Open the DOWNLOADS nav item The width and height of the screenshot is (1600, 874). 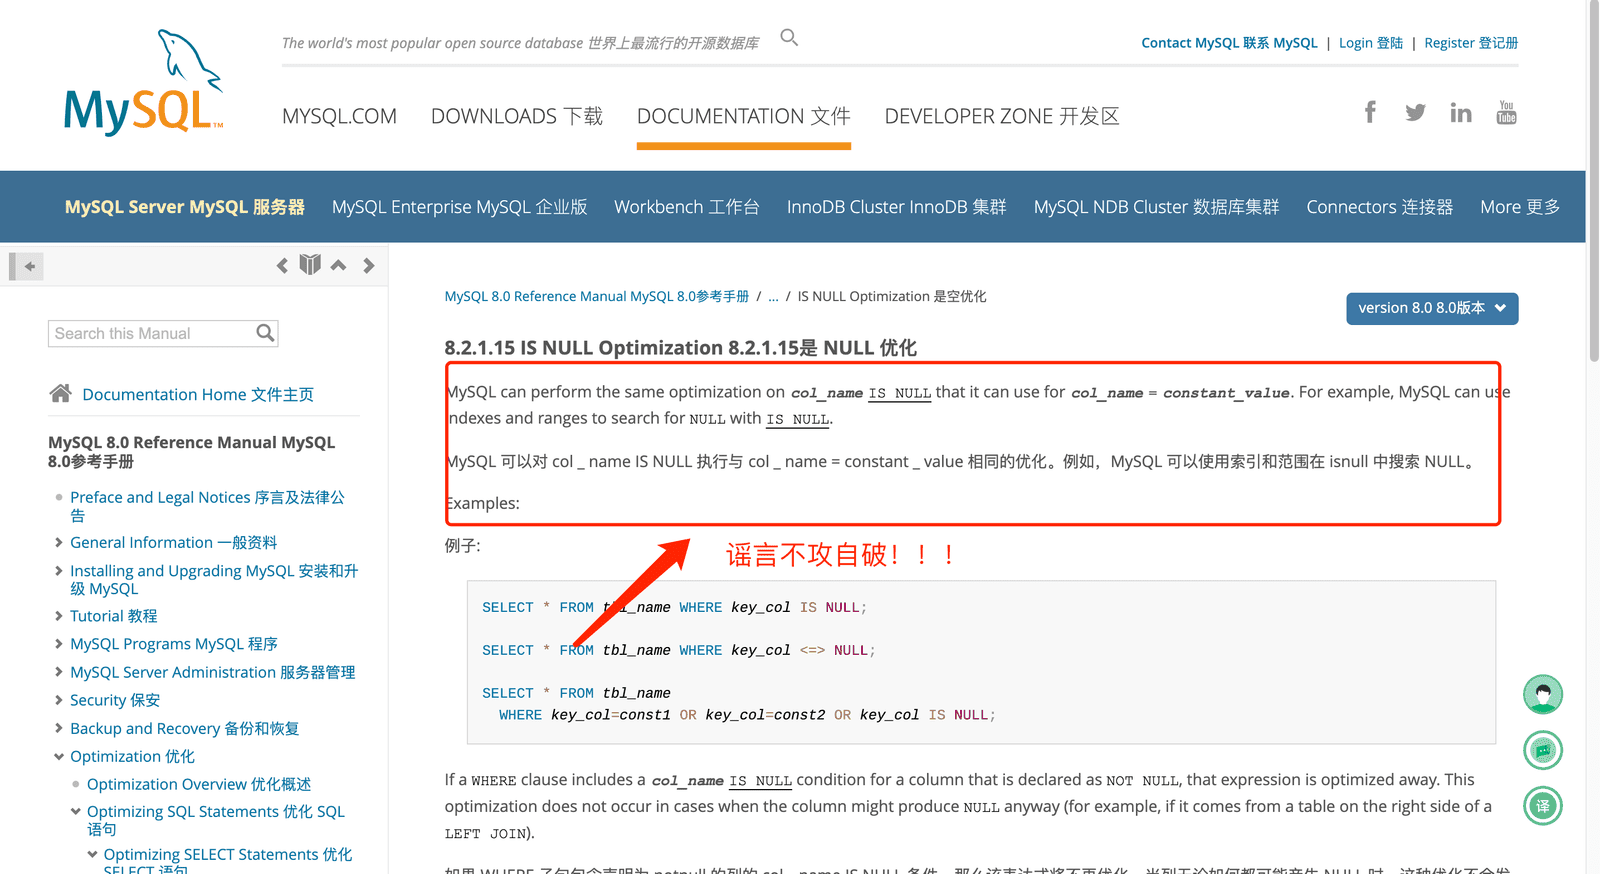[517, 116]
